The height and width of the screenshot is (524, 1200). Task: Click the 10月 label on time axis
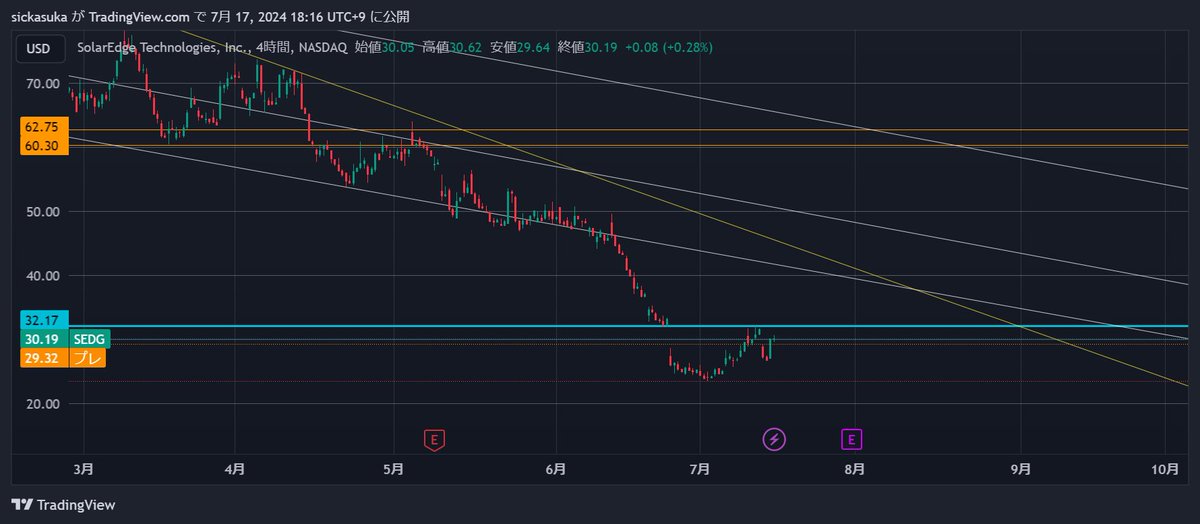coord(1165,468)
